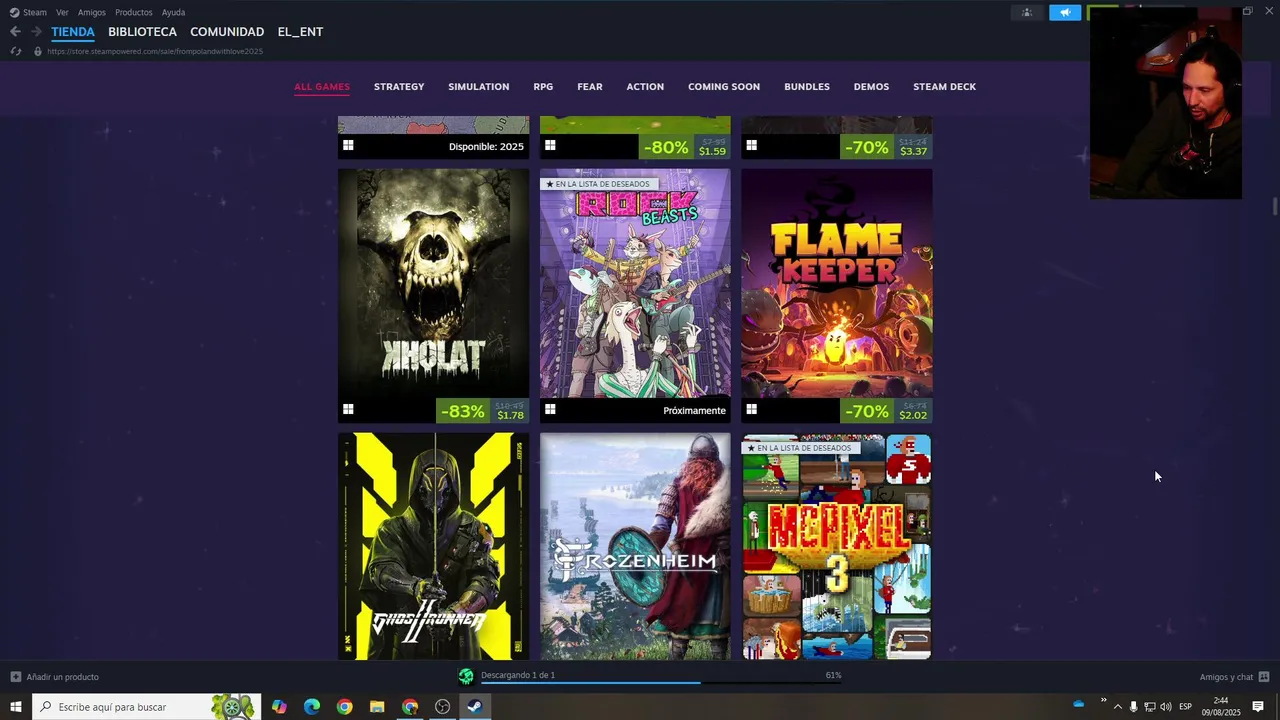
Task: Click the Disponible: 2025 release label
Action: (x=486, y=147)
